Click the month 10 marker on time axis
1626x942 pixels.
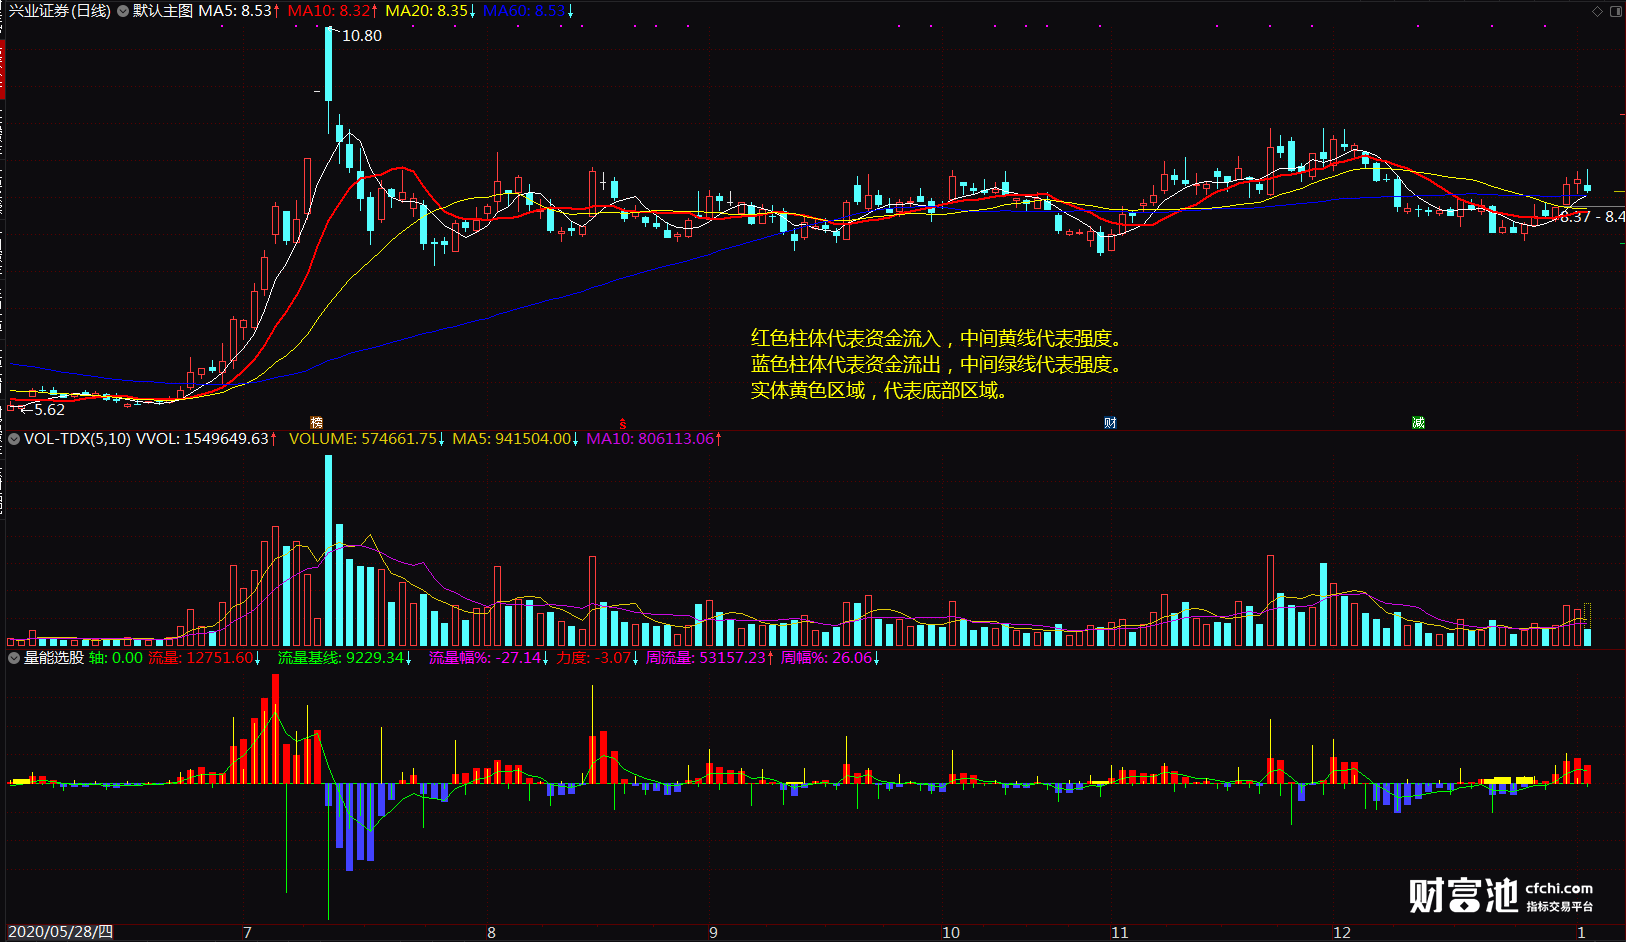[x=951, y=933]
